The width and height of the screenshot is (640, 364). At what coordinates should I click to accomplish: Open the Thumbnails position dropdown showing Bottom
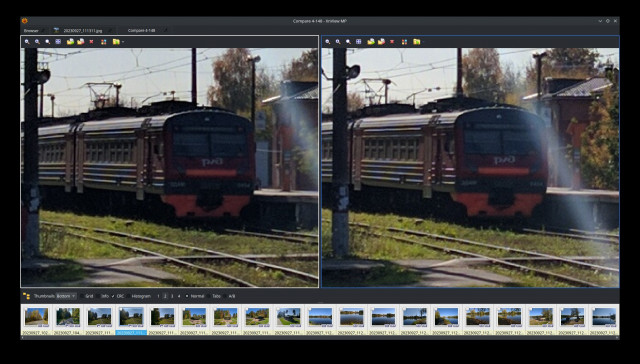tap(66, 296)
